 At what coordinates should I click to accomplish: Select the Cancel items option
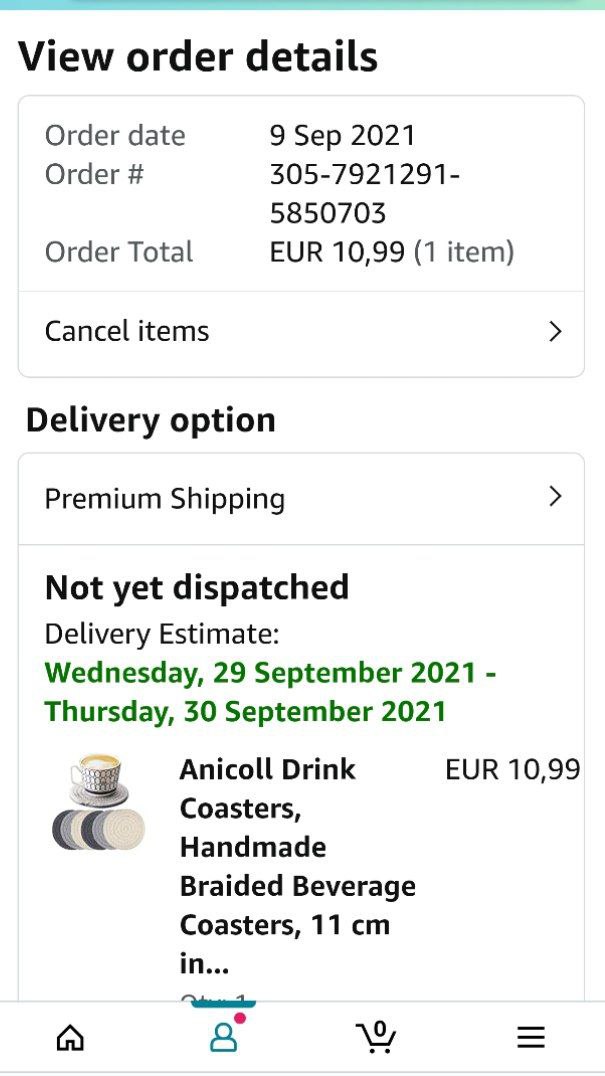127,332
